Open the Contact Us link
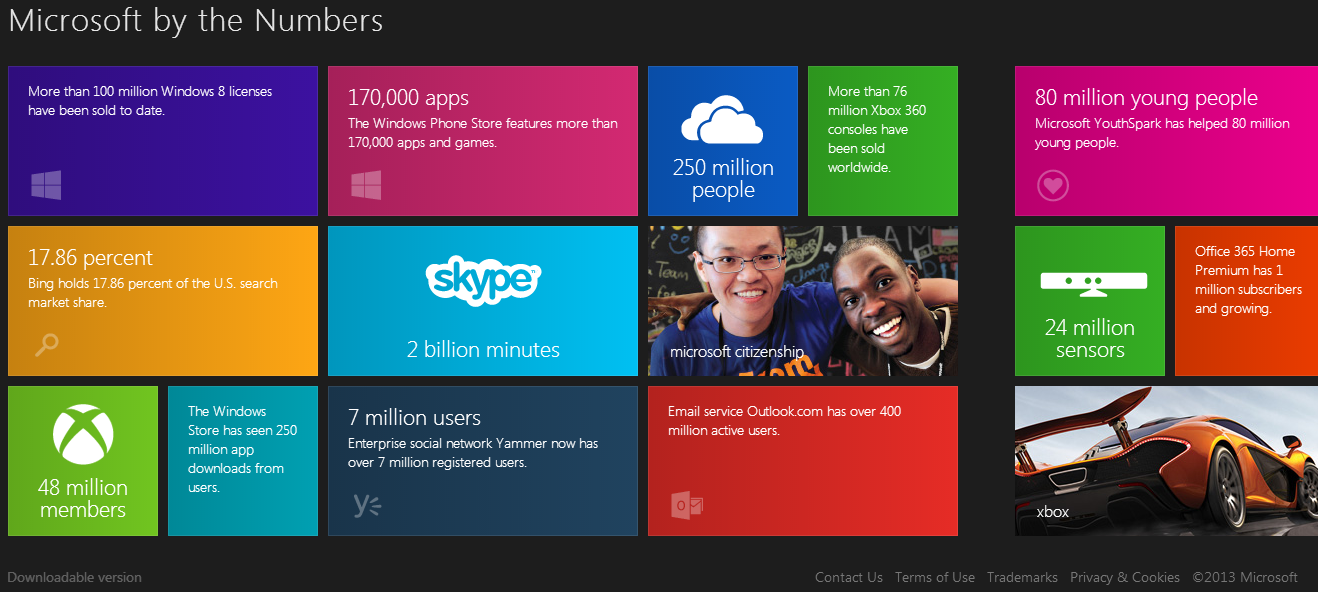The height and width of the screenshot is (592, 1318). point(849,577)
